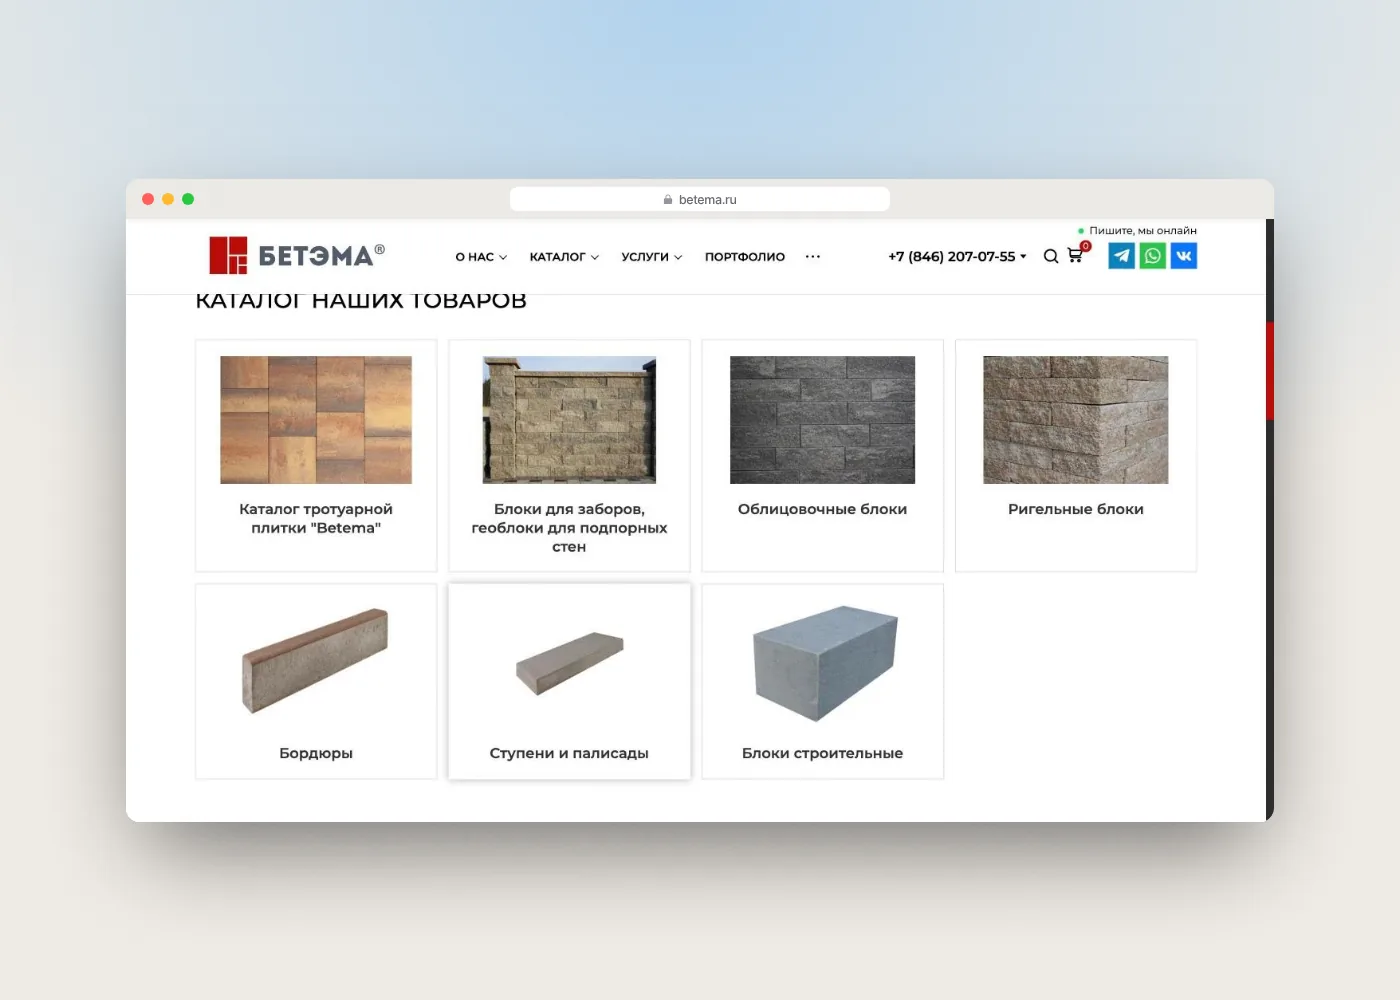This screenshot has width=1400, height=1000.
Task: Open the Облицовочные блоки category link
Action: [822, 509]
